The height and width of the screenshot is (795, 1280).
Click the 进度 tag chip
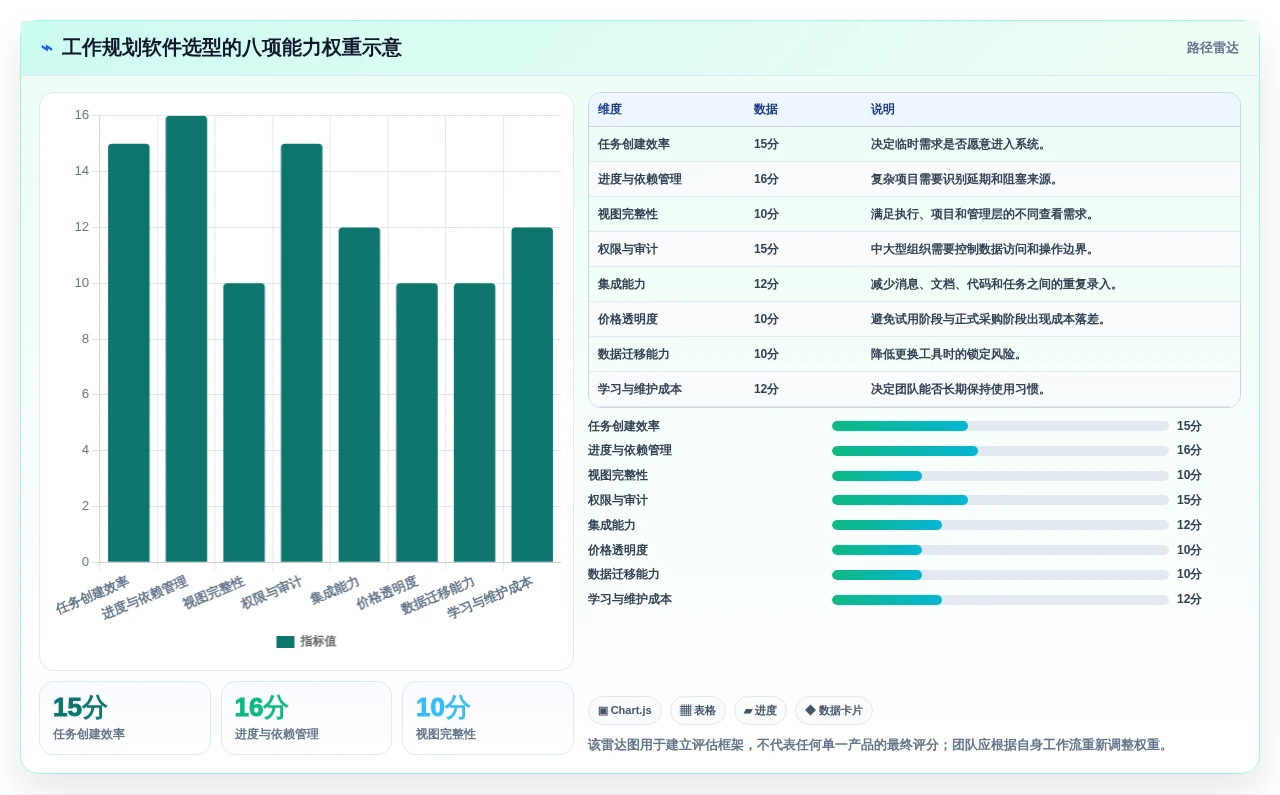760,711
